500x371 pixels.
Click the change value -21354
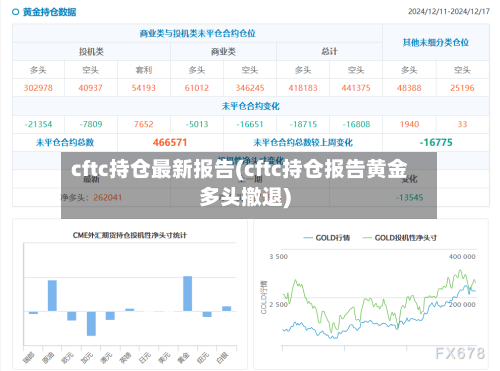point(38,124)
